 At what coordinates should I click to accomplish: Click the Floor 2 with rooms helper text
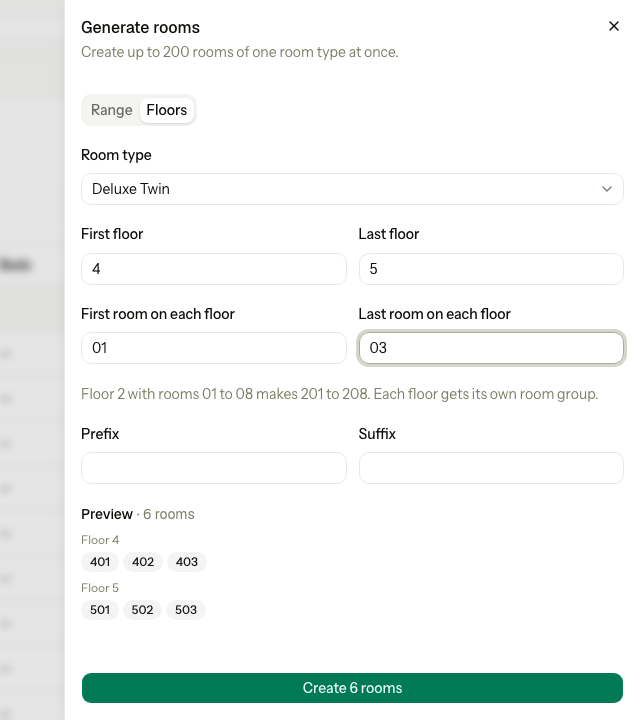pos(340,394)
